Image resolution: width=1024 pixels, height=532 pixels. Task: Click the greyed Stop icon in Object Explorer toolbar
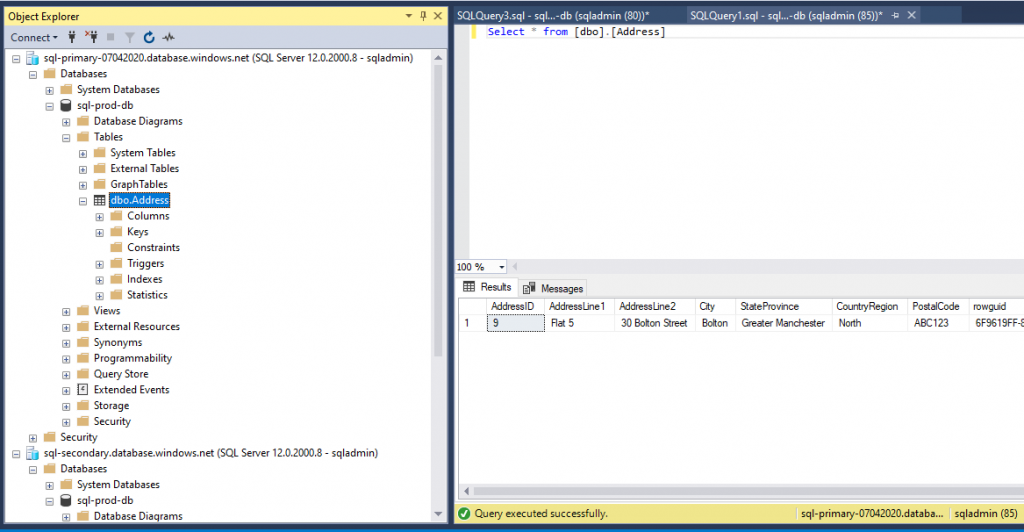click(x=110, y=37)
